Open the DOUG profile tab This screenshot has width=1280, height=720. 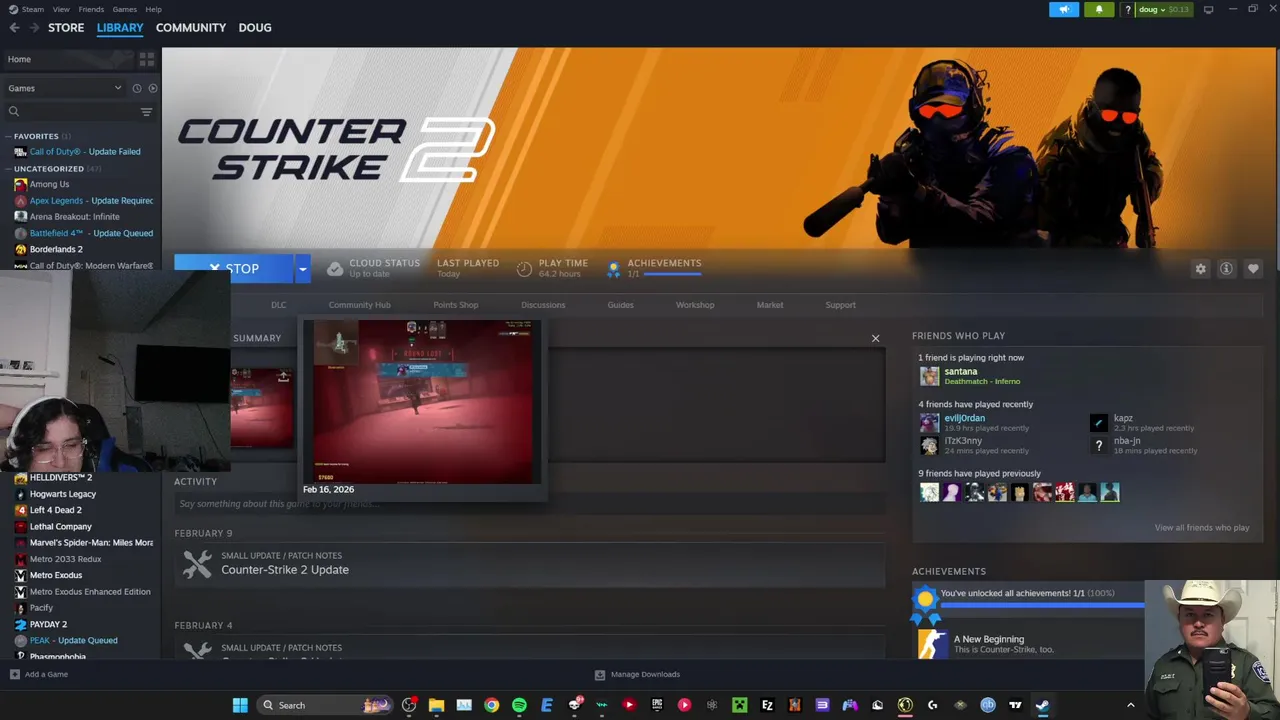[255, 28]
